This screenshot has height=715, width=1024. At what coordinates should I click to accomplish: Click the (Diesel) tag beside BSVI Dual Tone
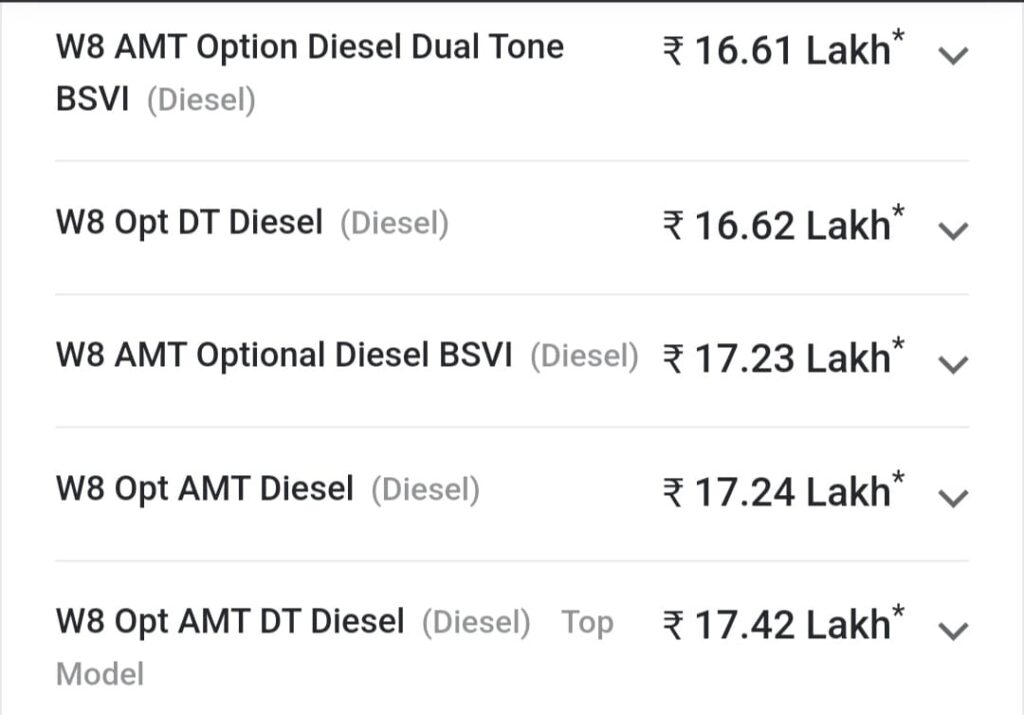pos(201,101)
